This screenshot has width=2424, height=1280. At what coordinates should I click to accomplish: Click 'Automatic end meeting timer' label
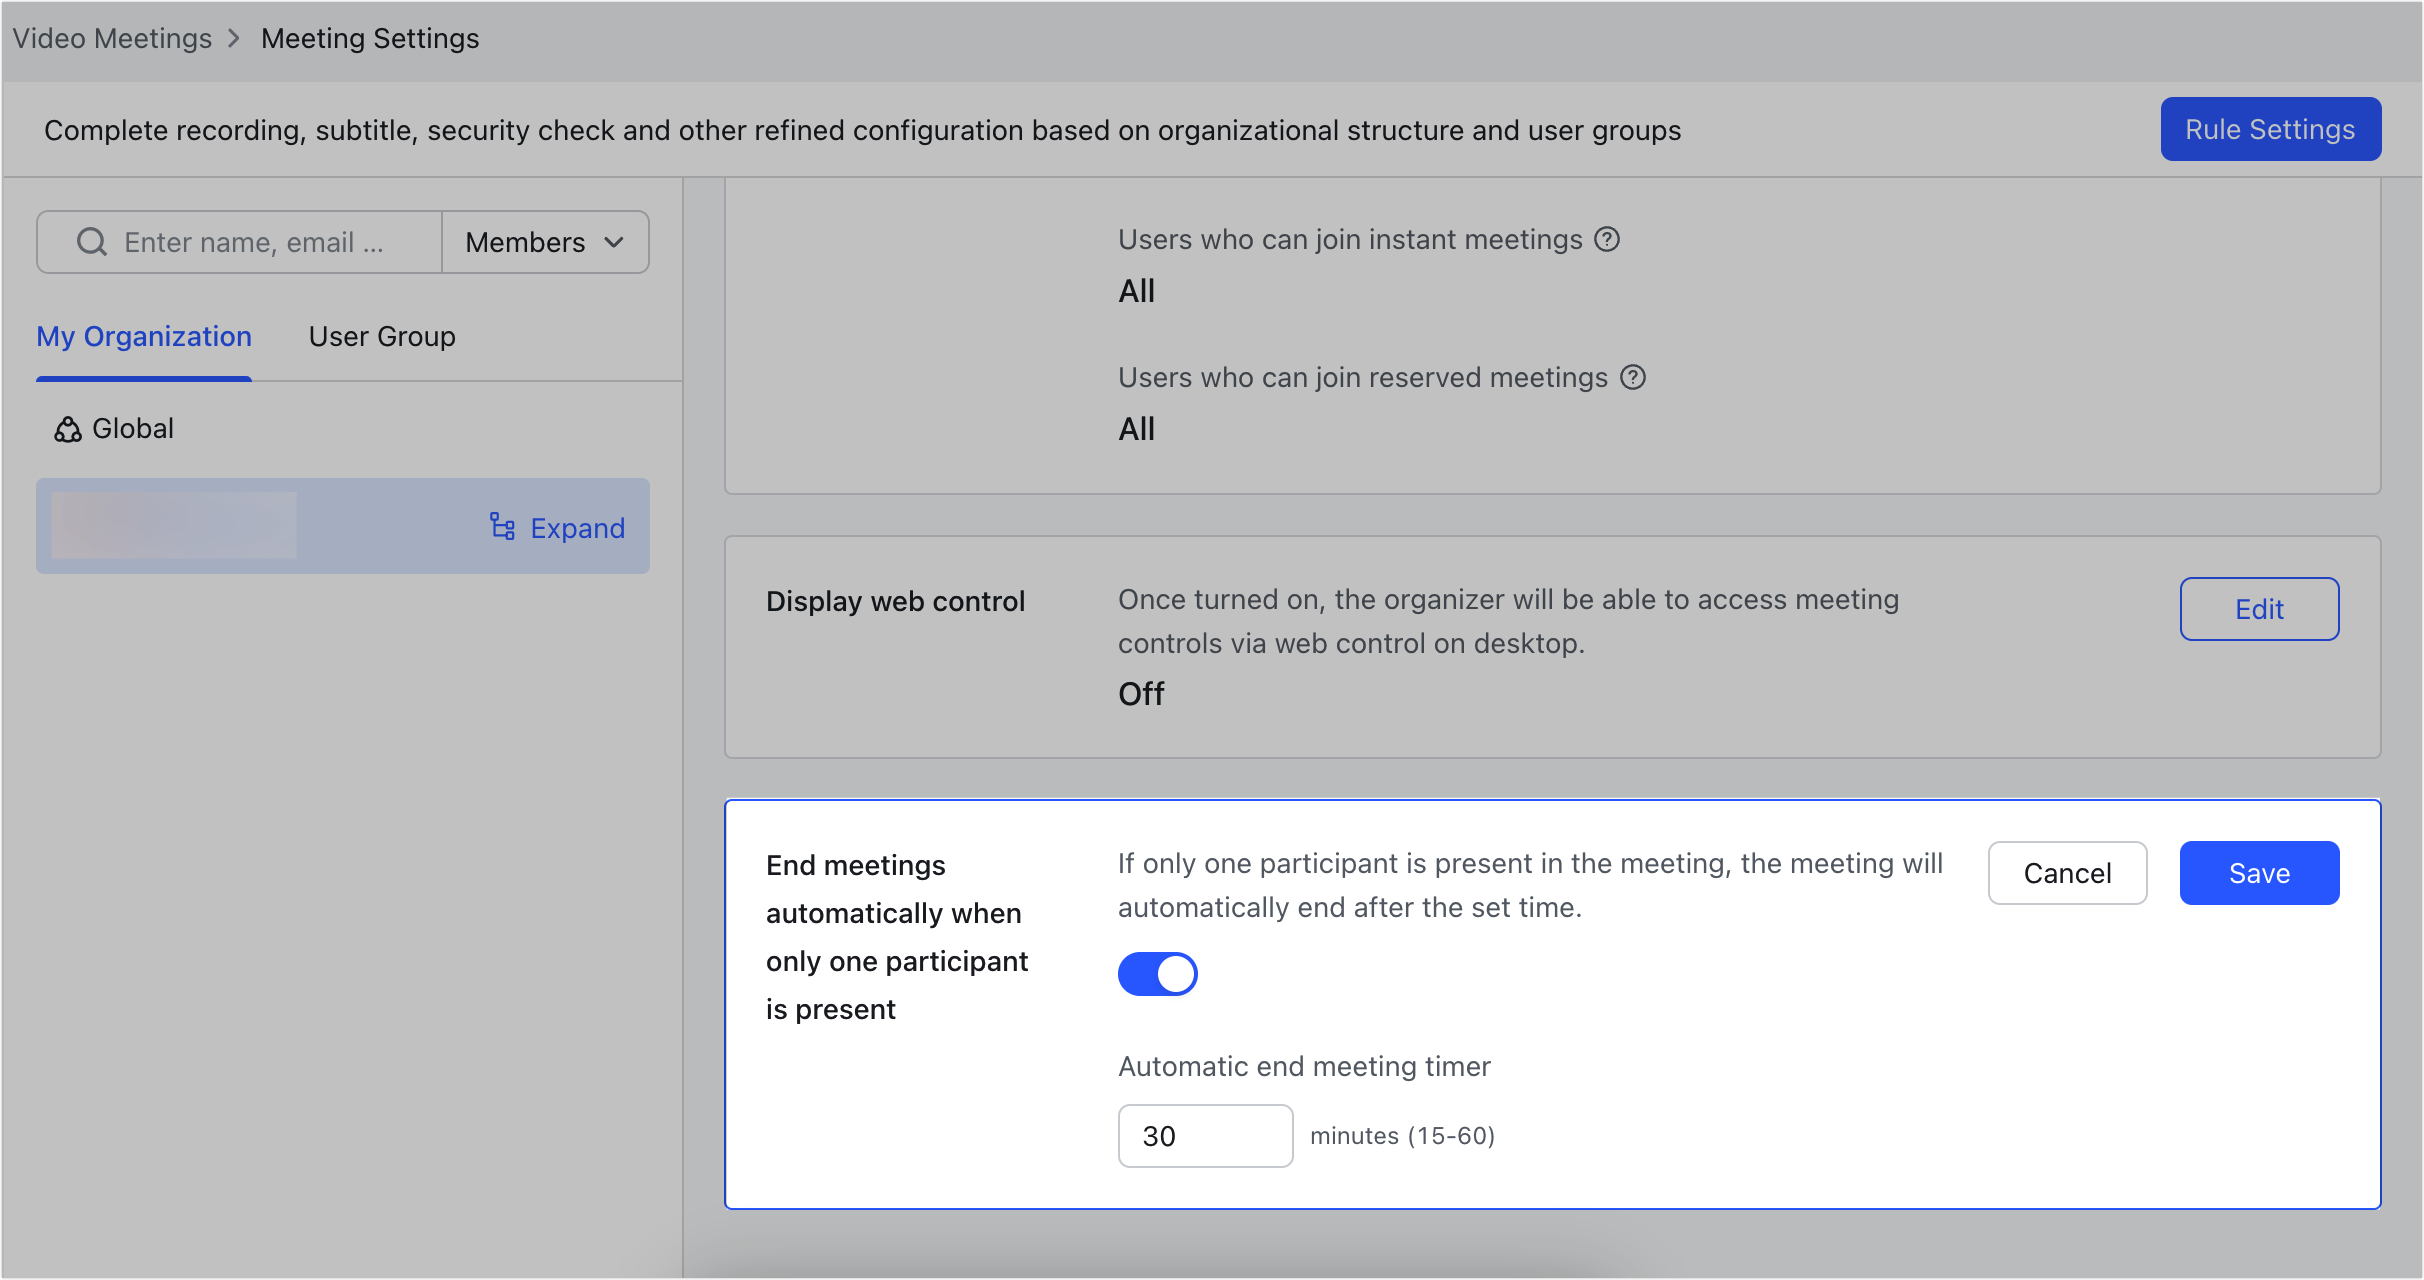(x=1304, y=1067)
